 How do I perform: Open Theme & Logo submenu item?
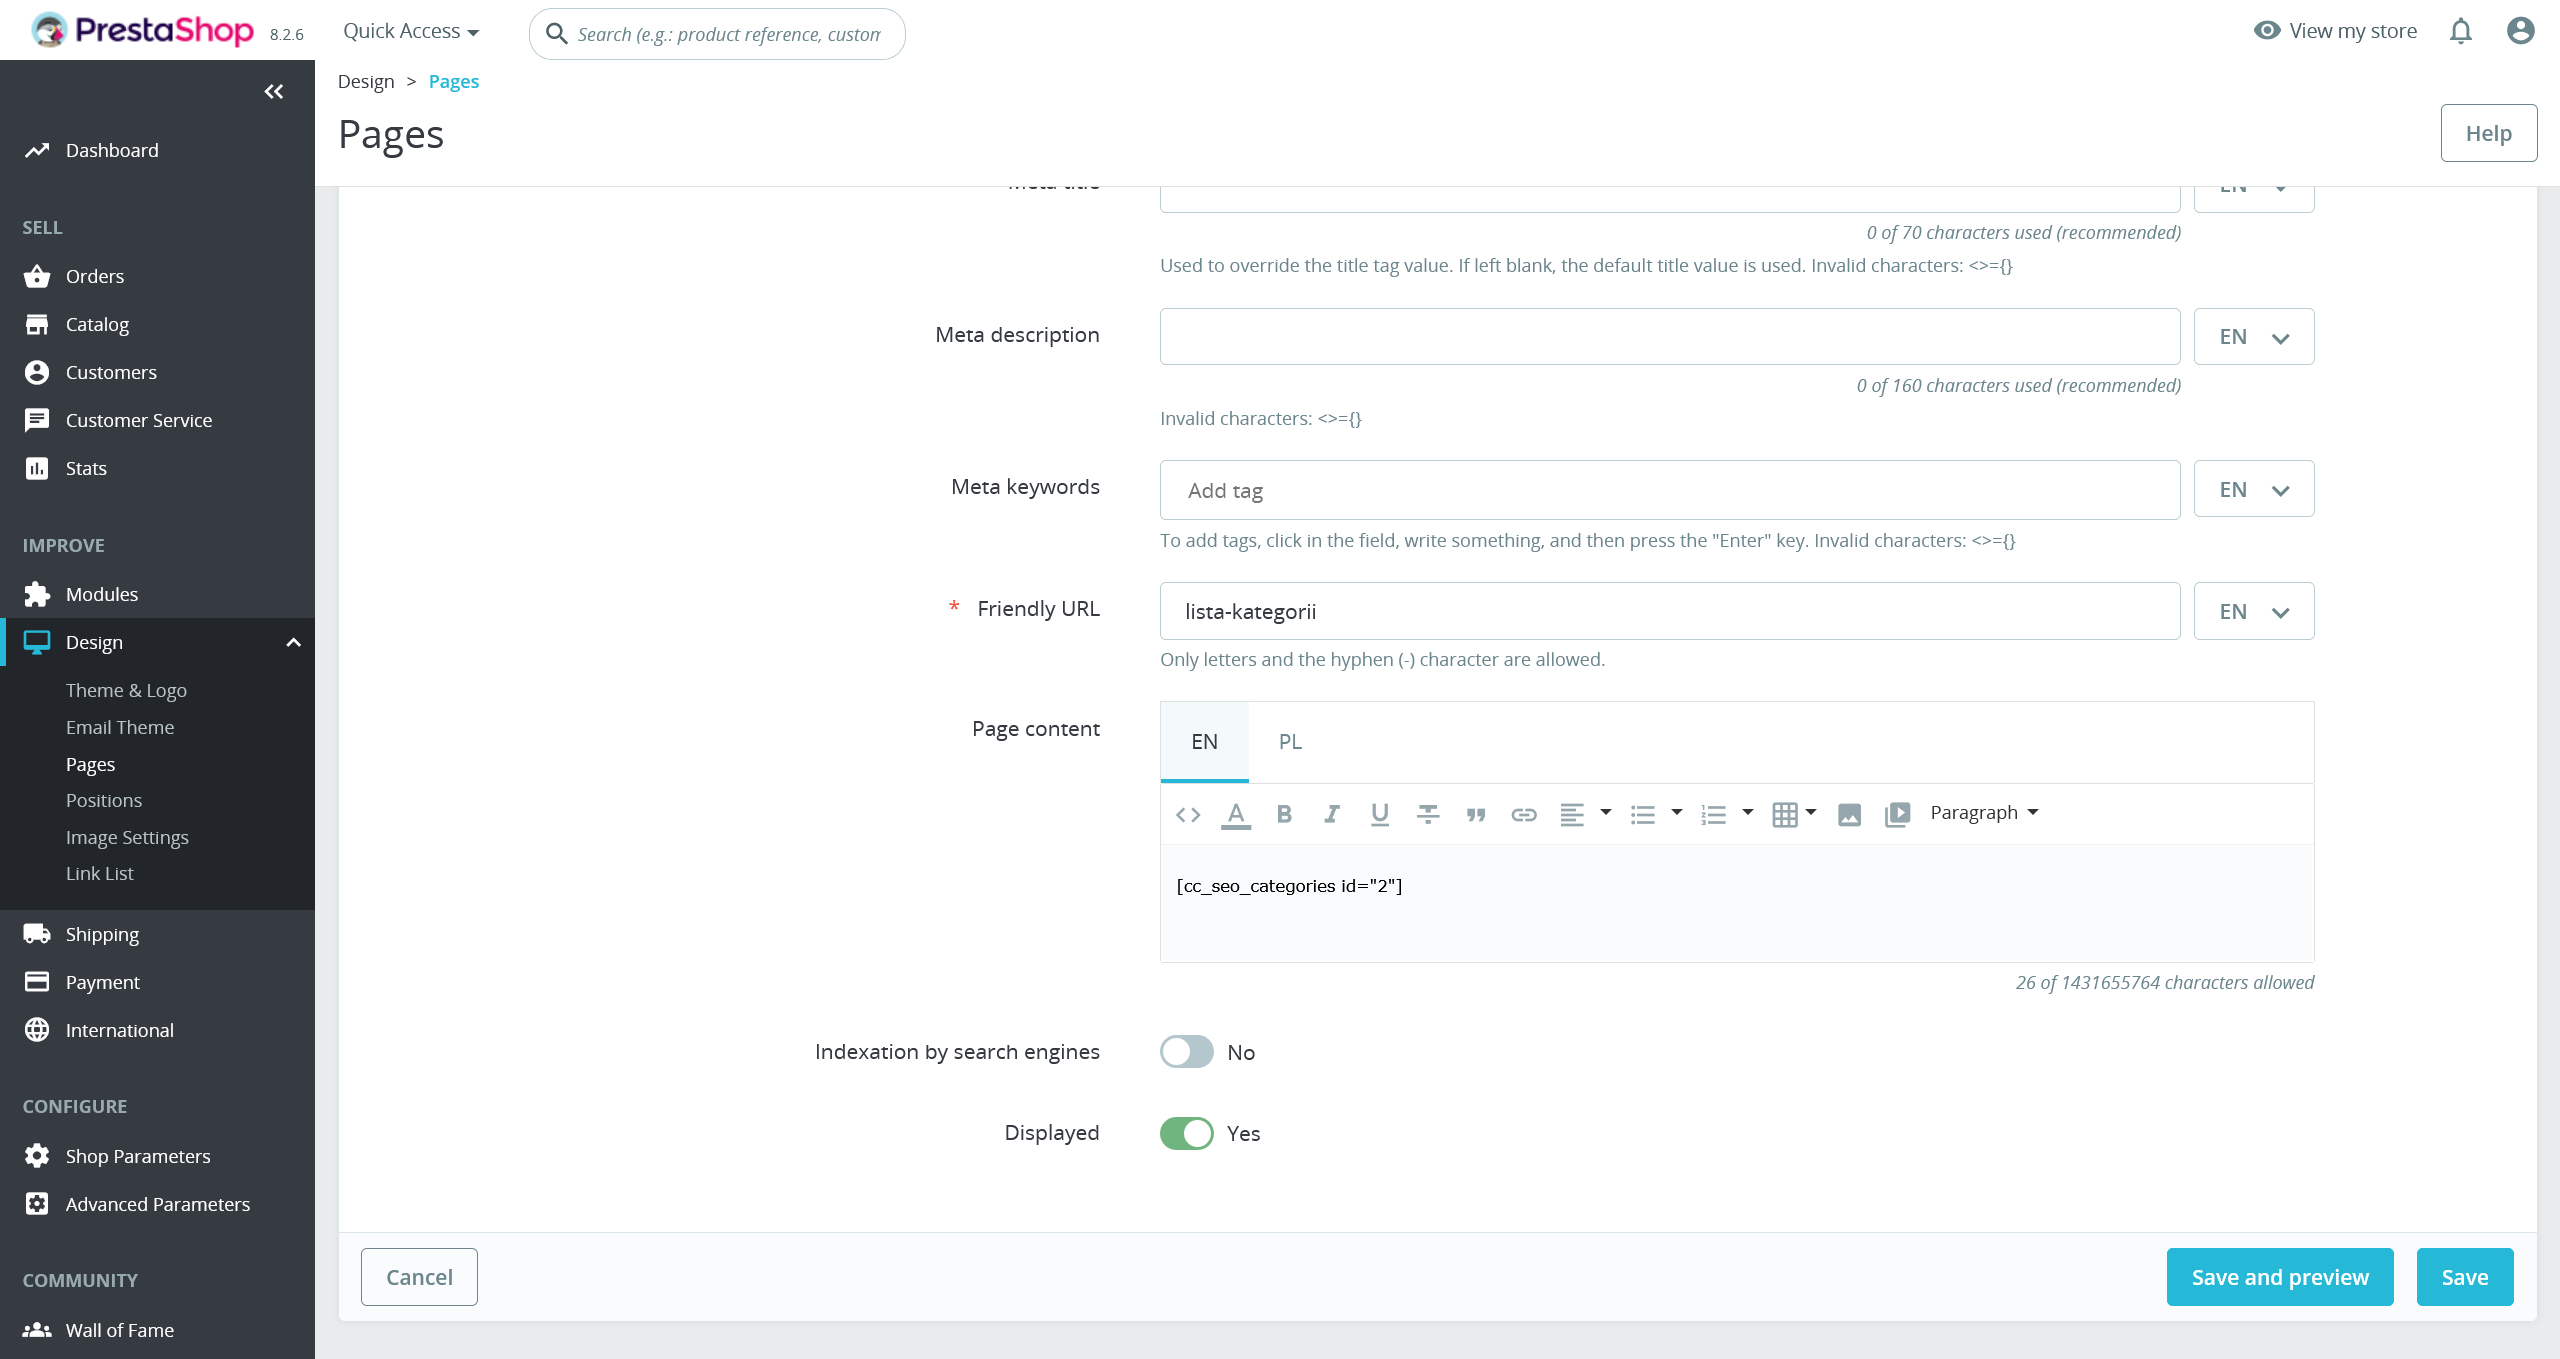126,690
